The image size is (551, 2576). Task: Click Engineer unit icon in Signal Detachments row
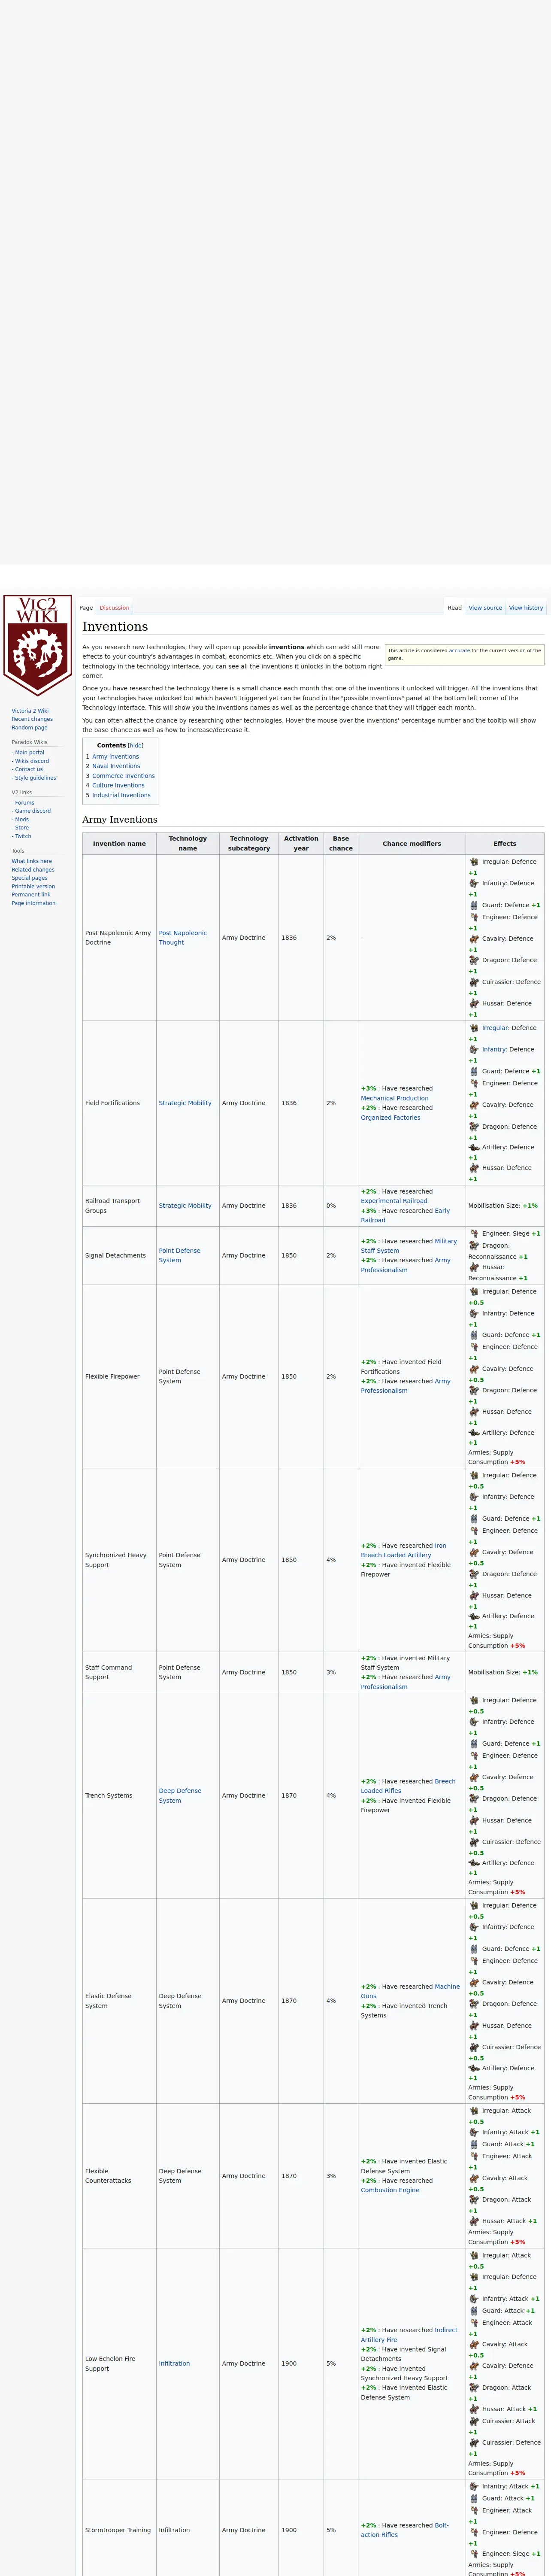[x=474, y=1234]
